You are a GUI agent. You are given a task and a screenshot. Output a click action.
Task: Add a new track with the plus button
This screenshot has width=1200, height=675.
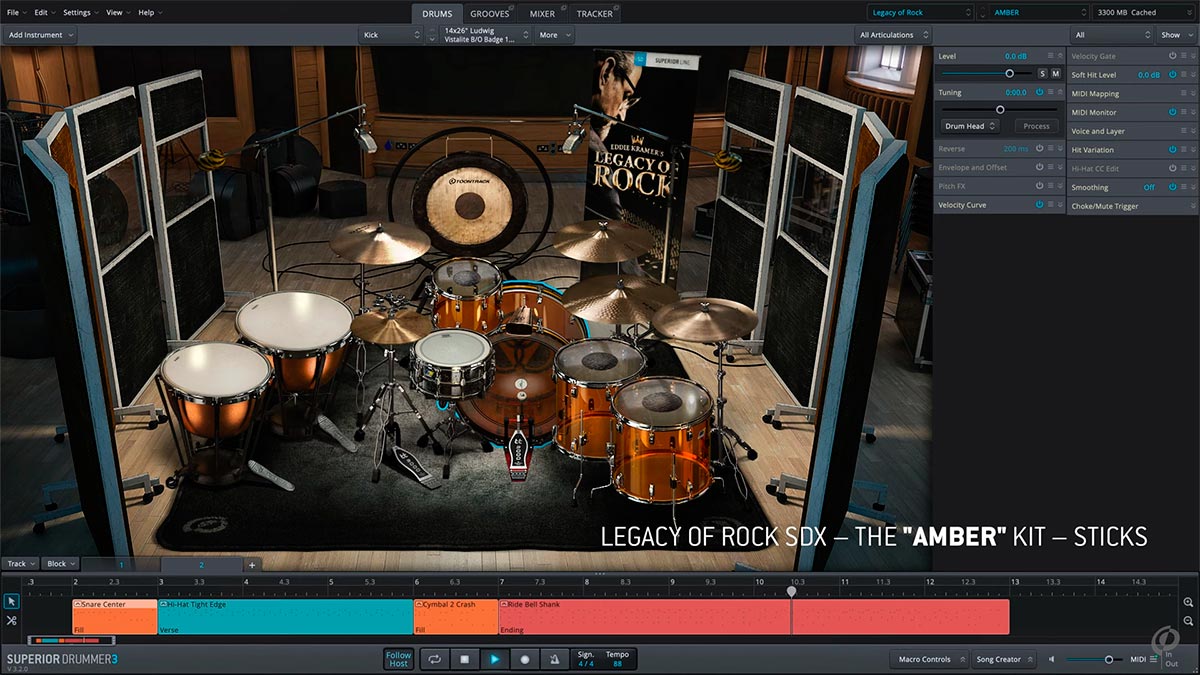[x=252, y=565]
